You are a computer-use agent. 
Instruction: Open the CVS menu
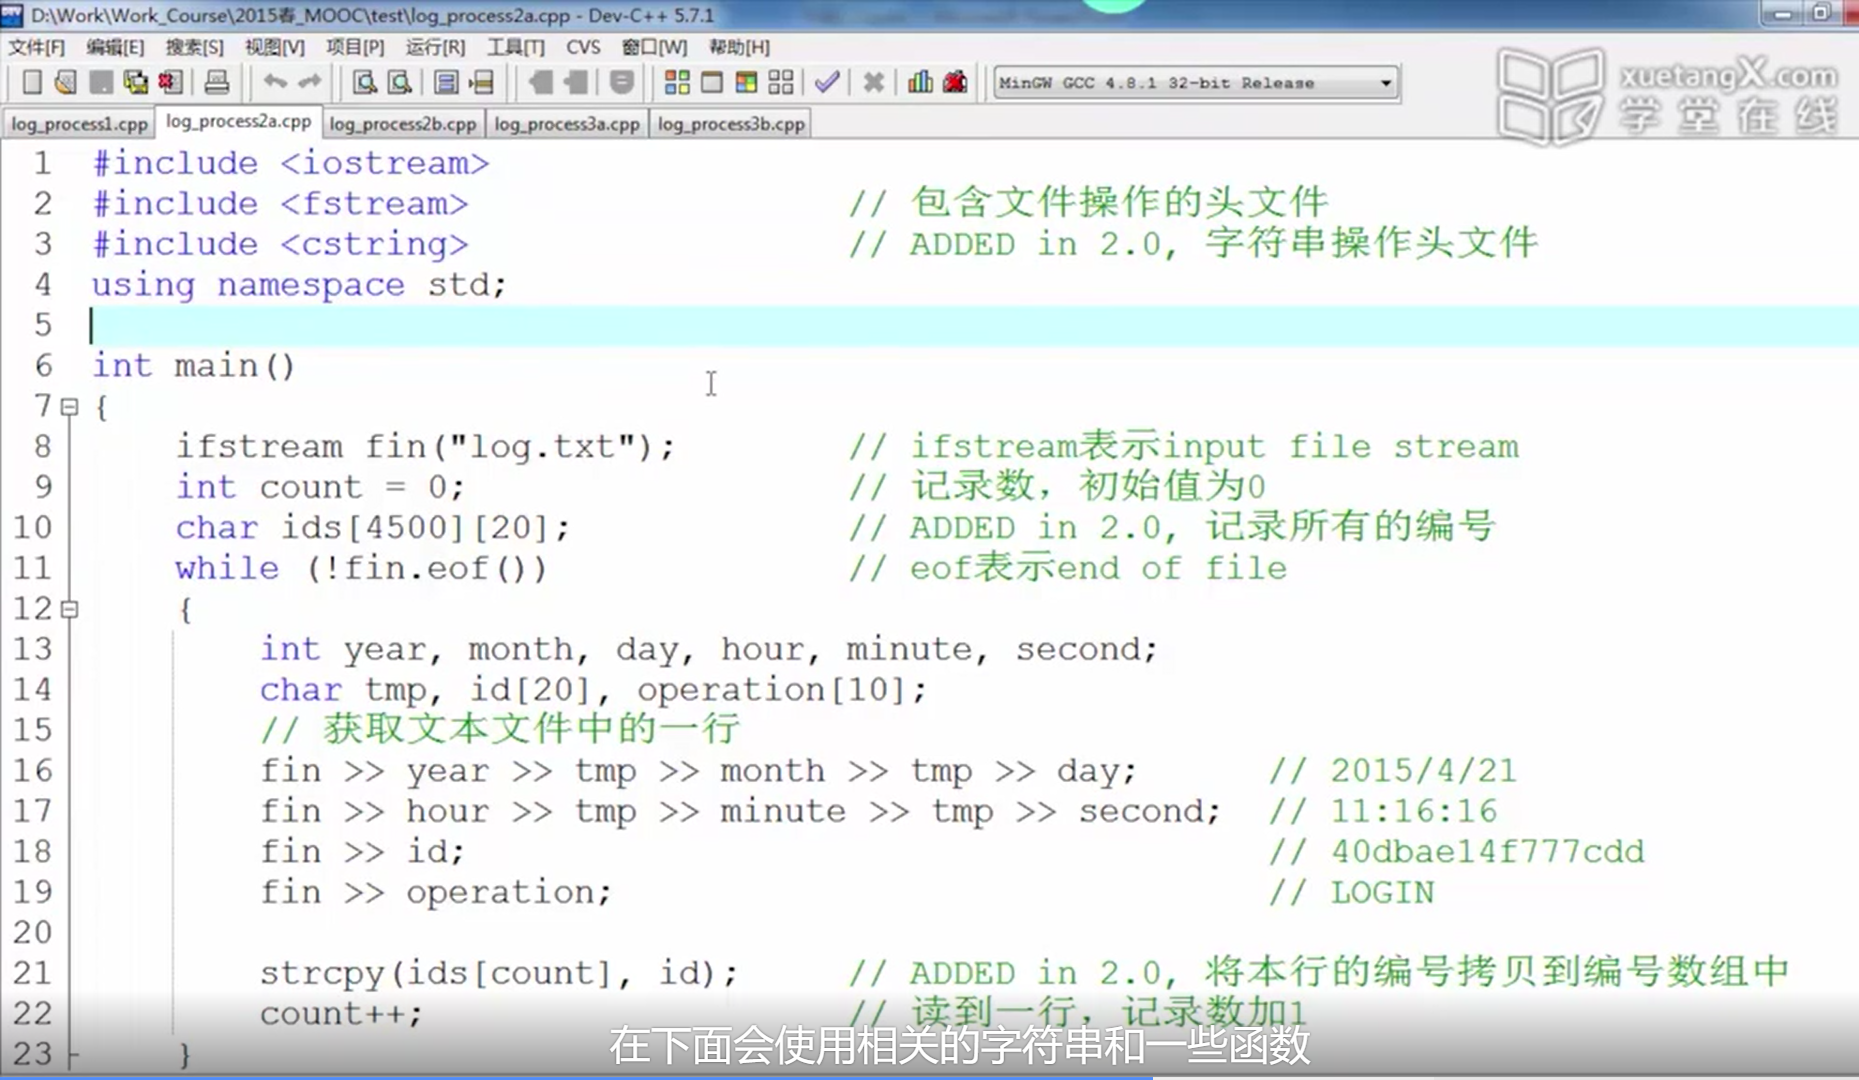(583, 47)
